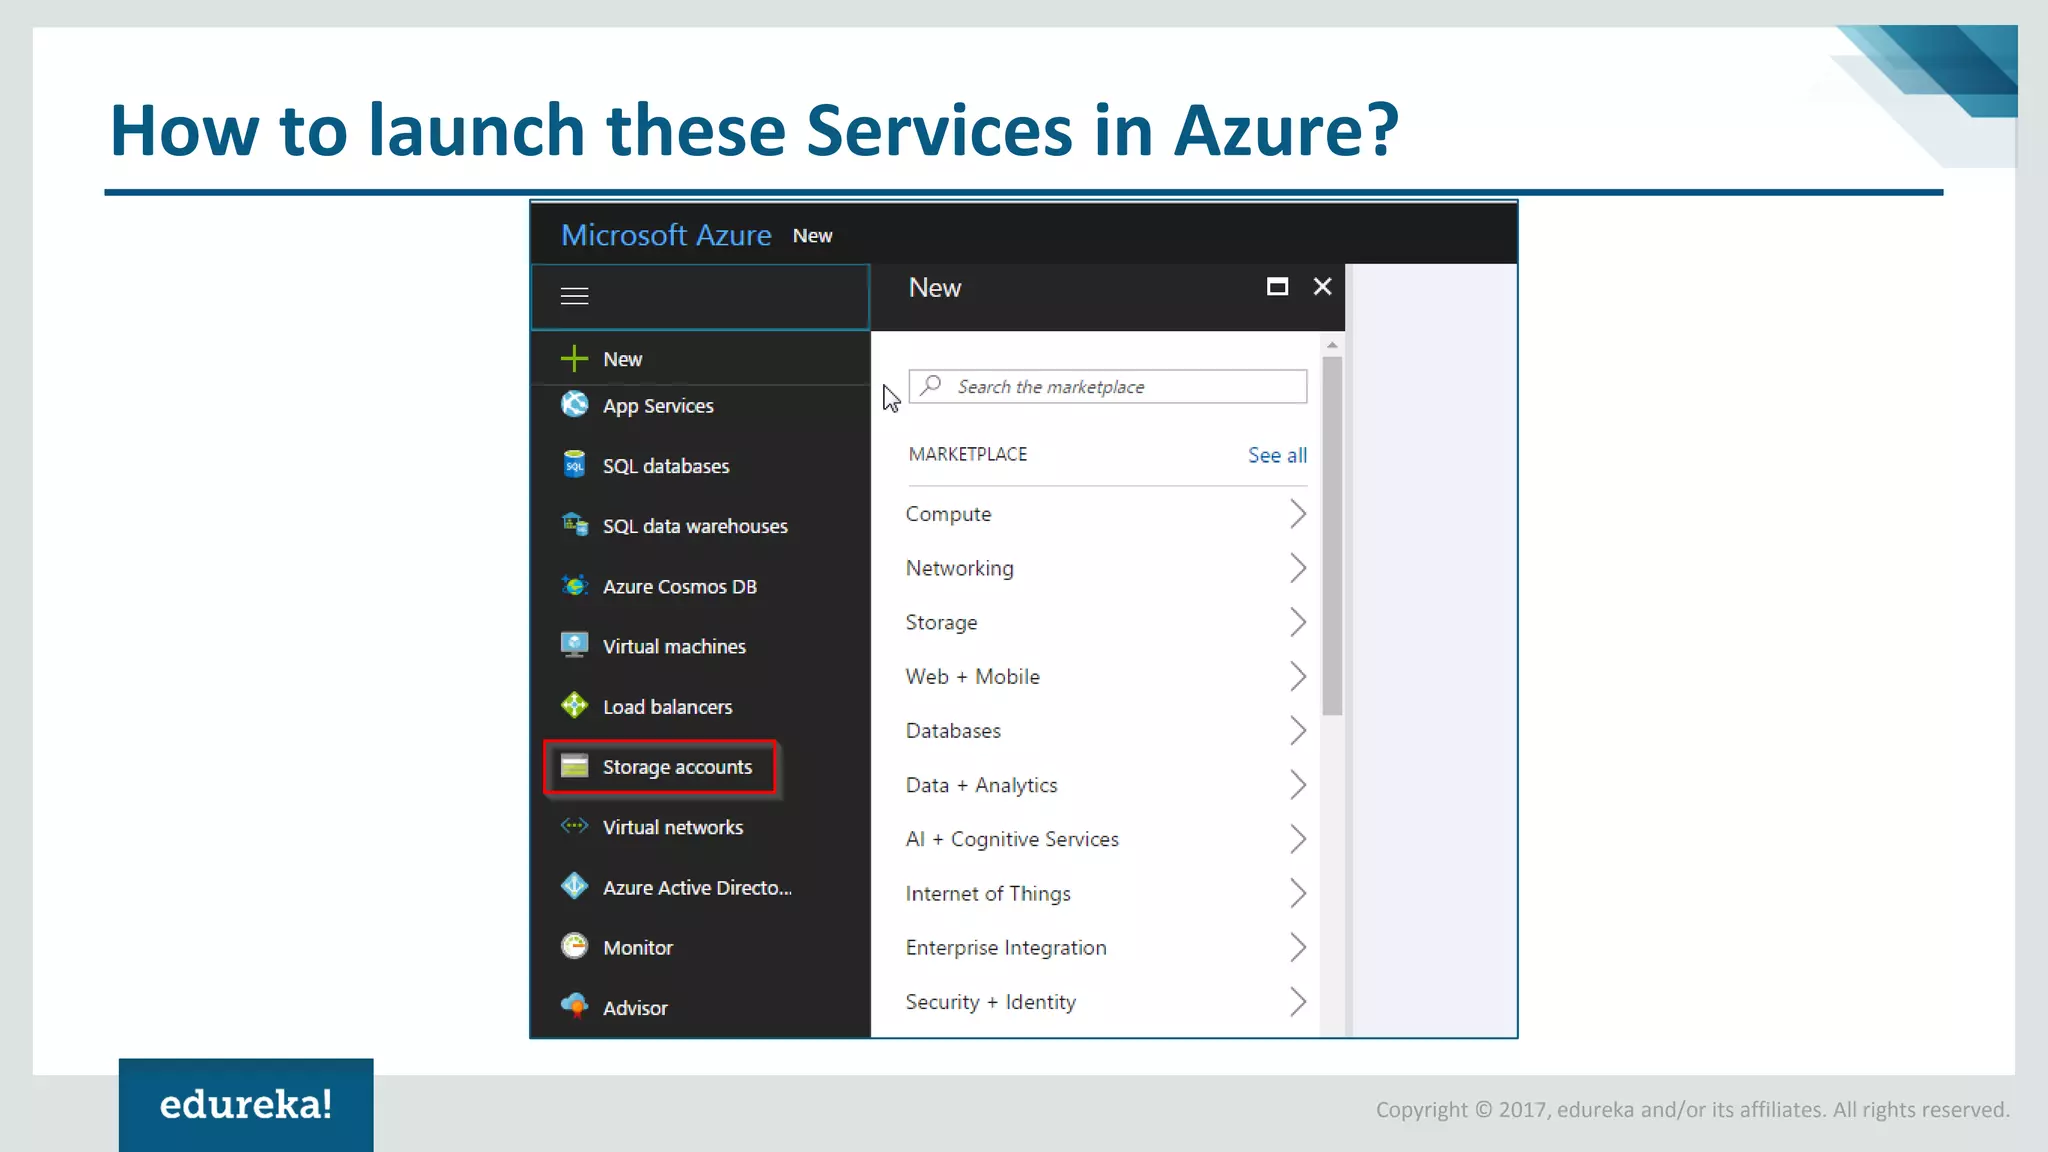Open Advisor label in the sidebar

tap(635, 1008)
